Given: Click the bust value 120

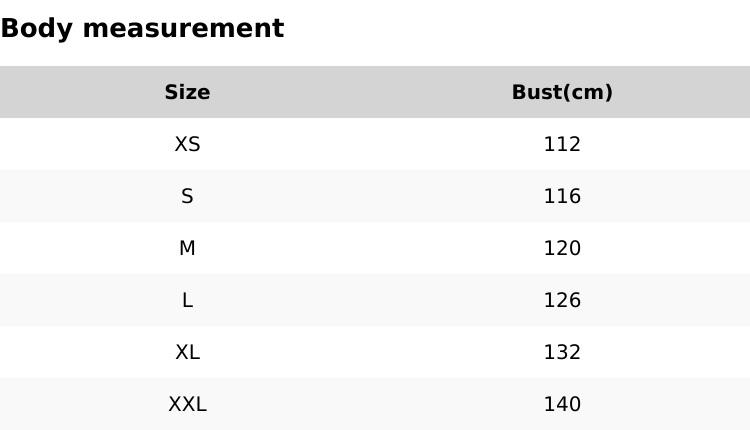Looking at the screenshot, I should point(562,248).
